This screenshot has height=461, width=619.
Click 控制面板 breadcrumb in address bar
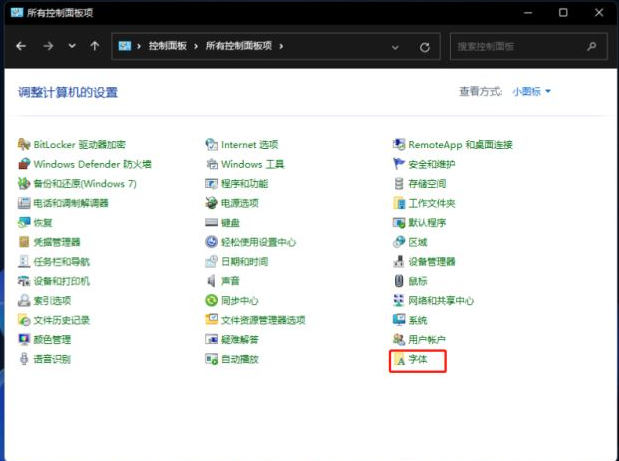(x=168, y=47)
